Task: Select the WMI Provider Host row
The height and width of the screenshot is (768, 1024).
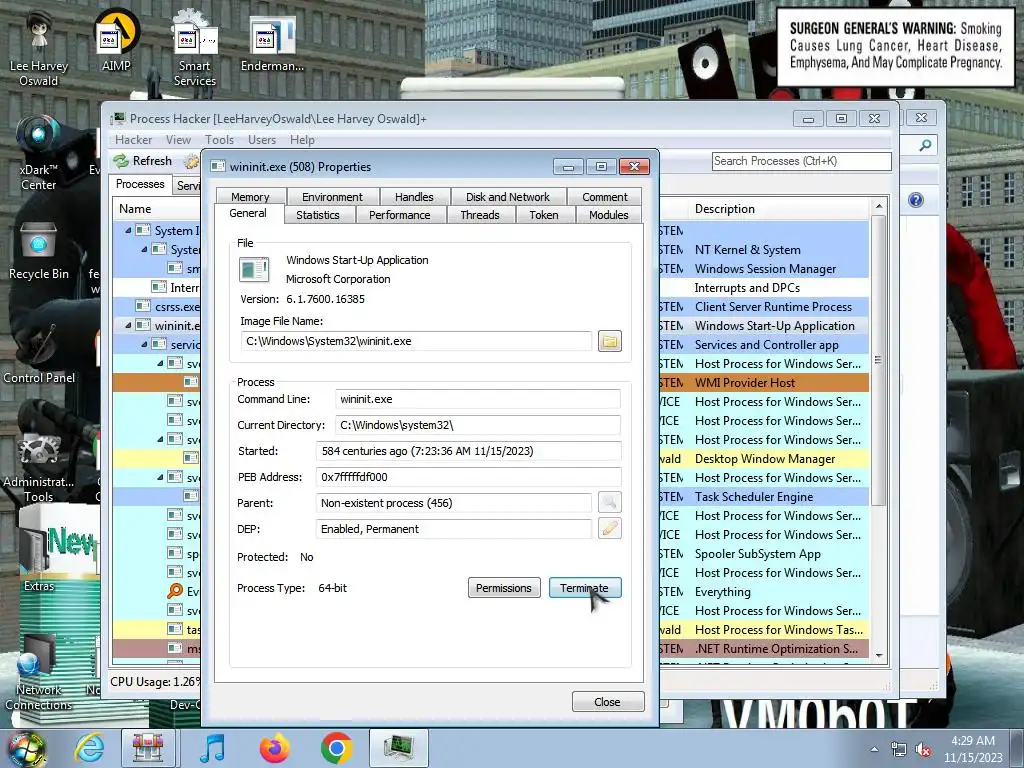Action: (x=490, y=383)
